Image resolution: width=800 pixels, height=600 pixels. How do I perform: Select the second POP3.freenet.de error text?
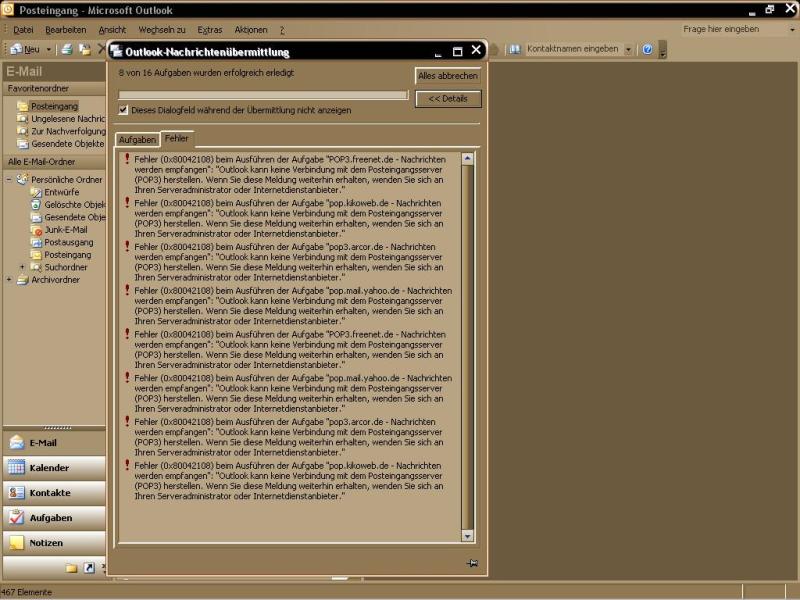pyautogui.click(x=290, y=349)
